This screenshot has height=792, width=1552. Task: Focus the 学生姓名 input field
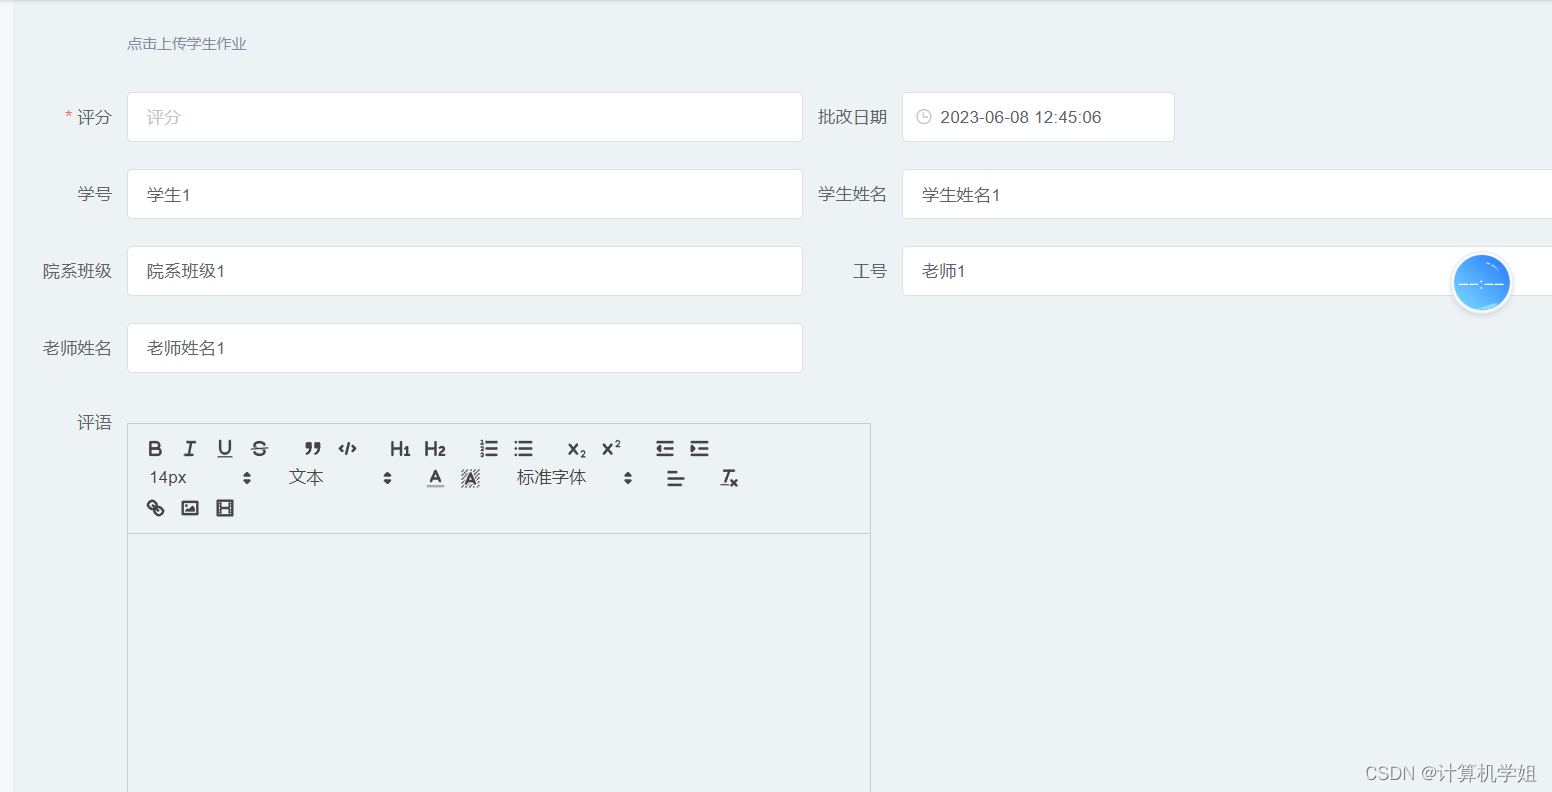[1227, 194]
